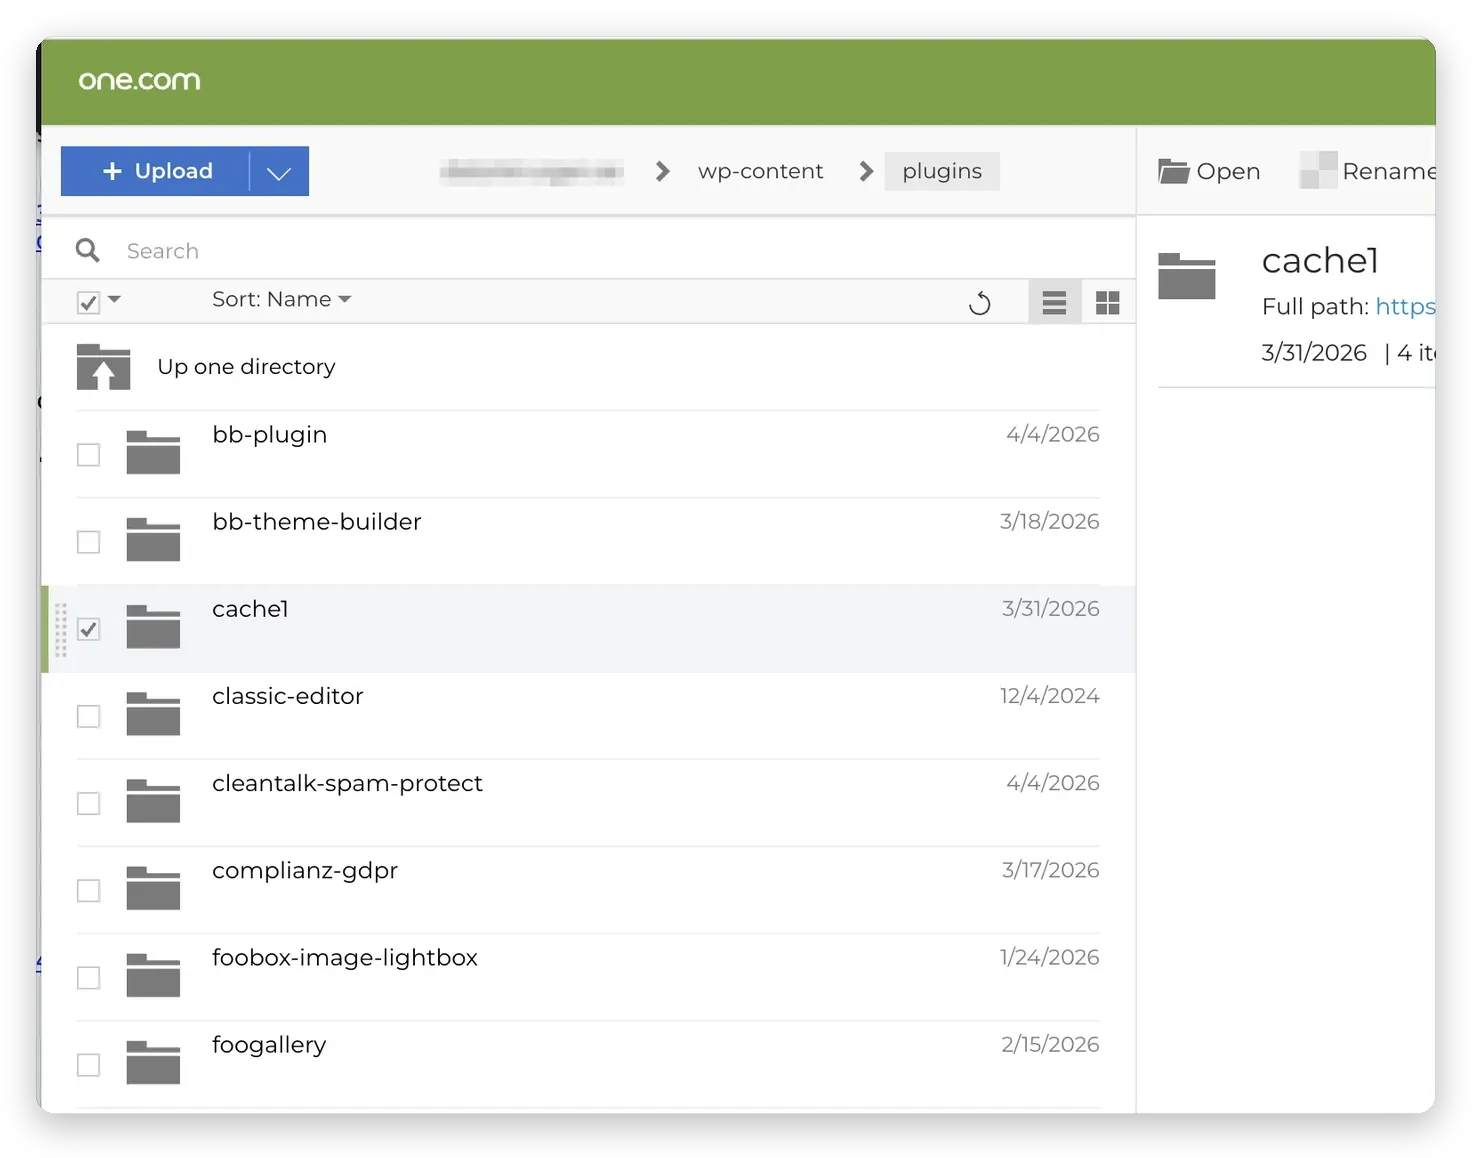Screen dimensions: 1472x1158
Task: Click the Up one directory icon
Action: 104,367
